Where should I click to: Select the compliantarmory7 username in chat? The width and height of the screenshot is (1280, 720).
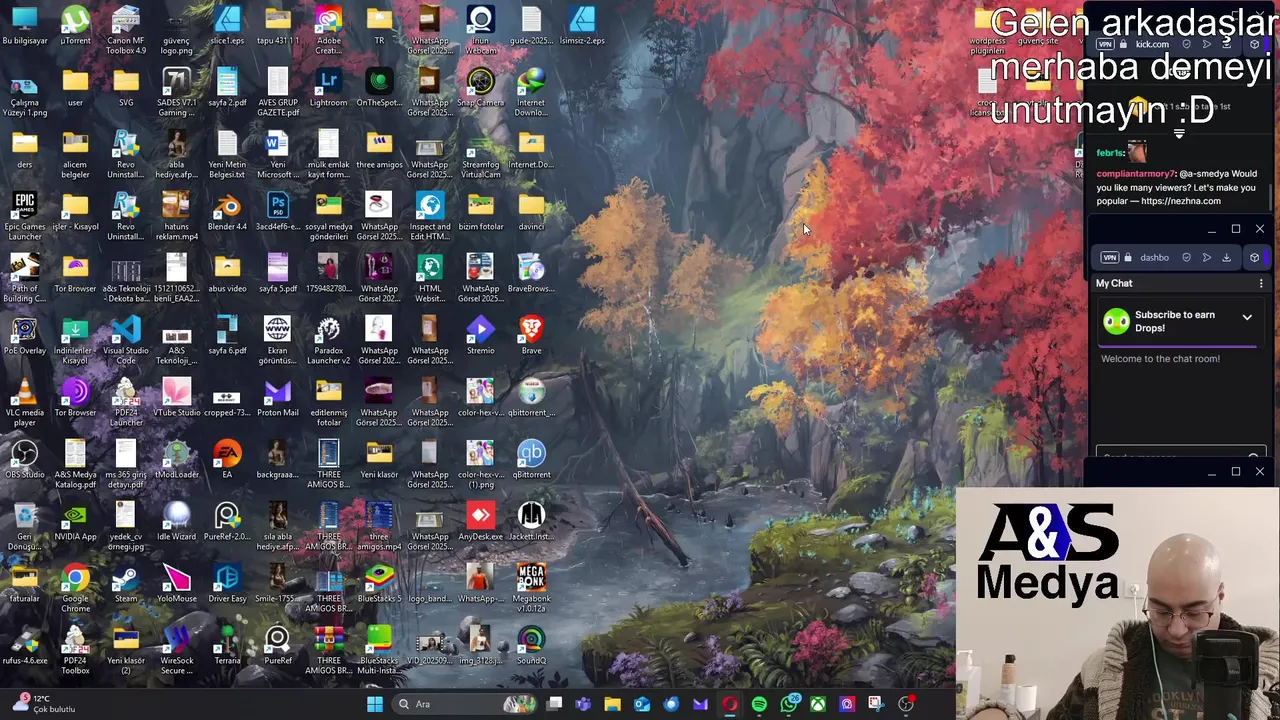click(1135, 174)
